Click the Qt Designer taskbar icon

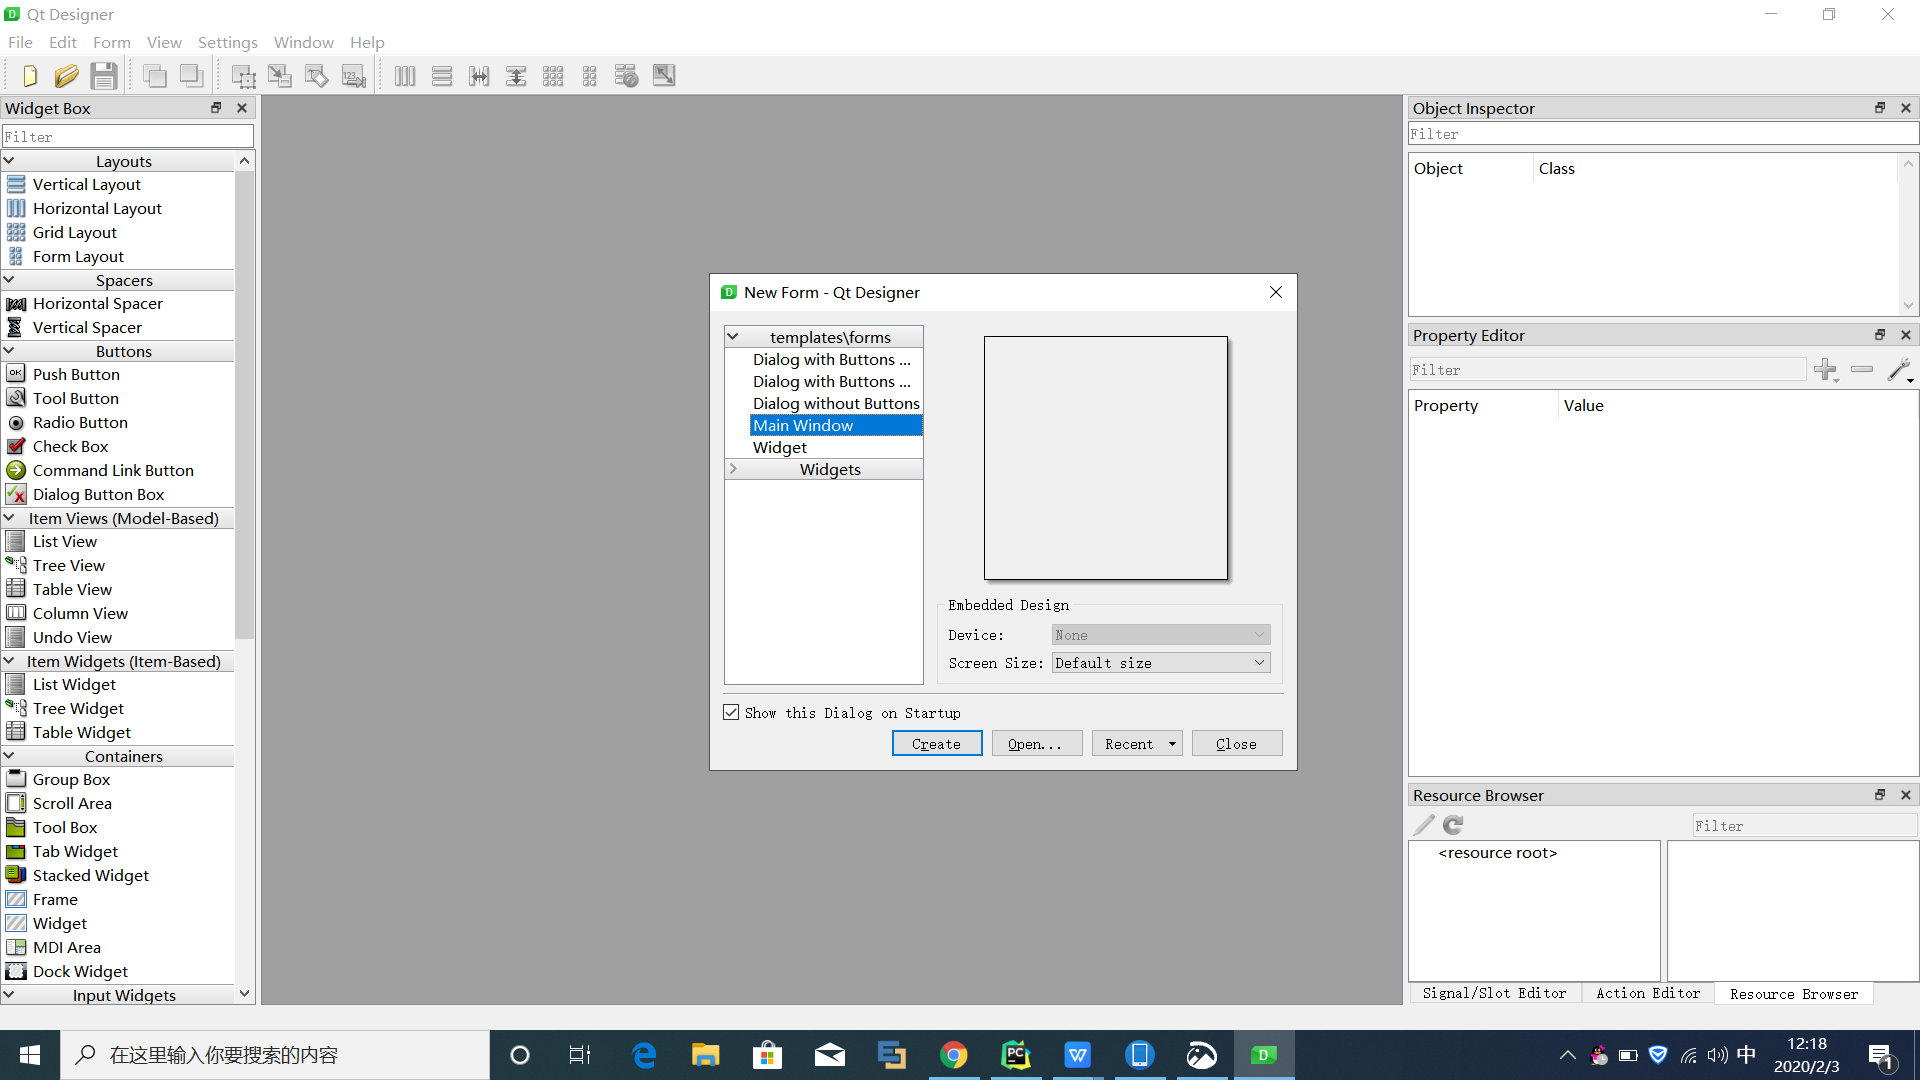pos(1262,1055)
